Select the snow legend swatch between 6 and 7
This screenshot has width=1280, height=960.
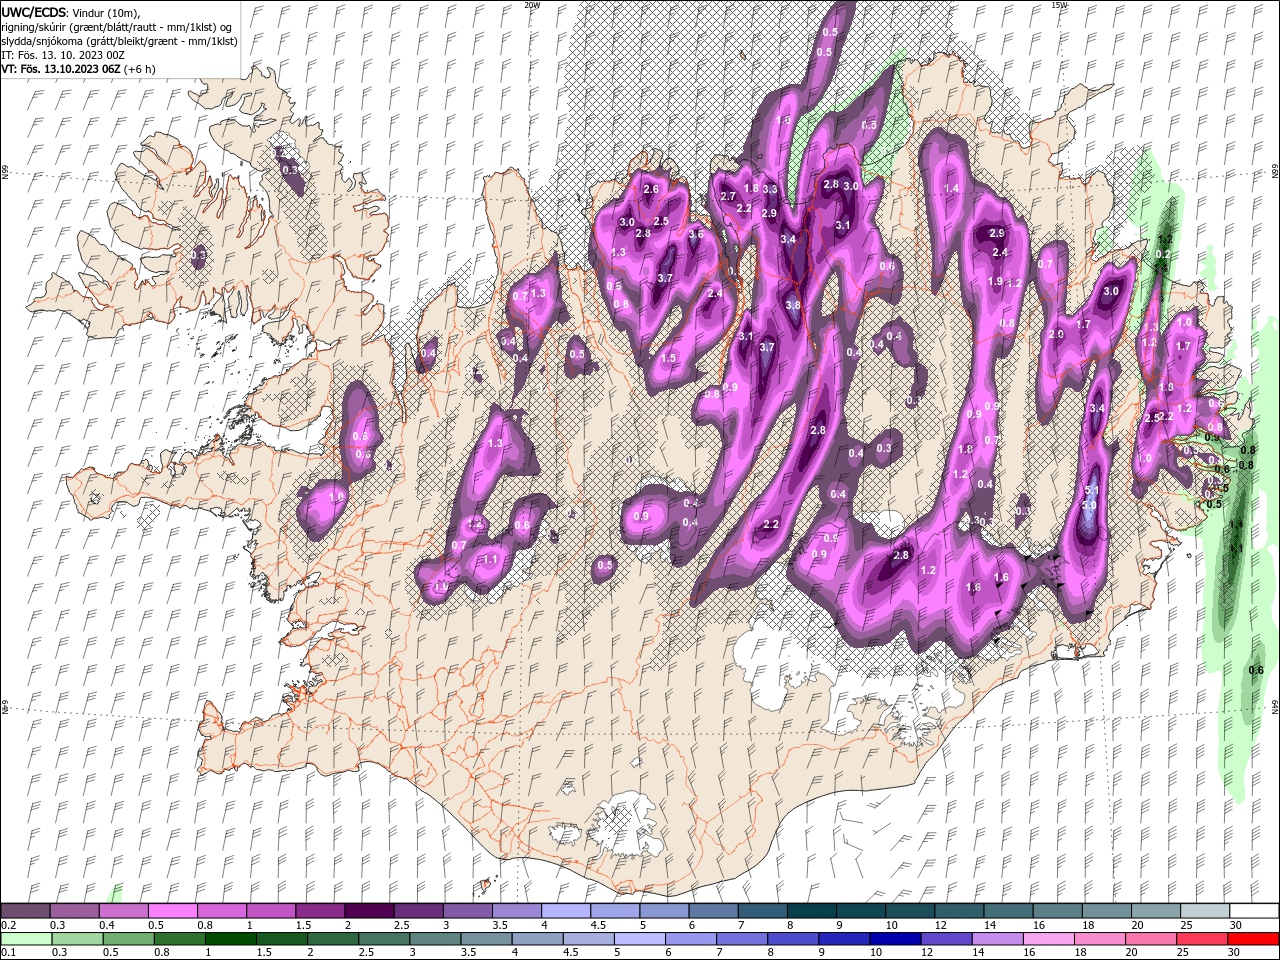[712, 911]
